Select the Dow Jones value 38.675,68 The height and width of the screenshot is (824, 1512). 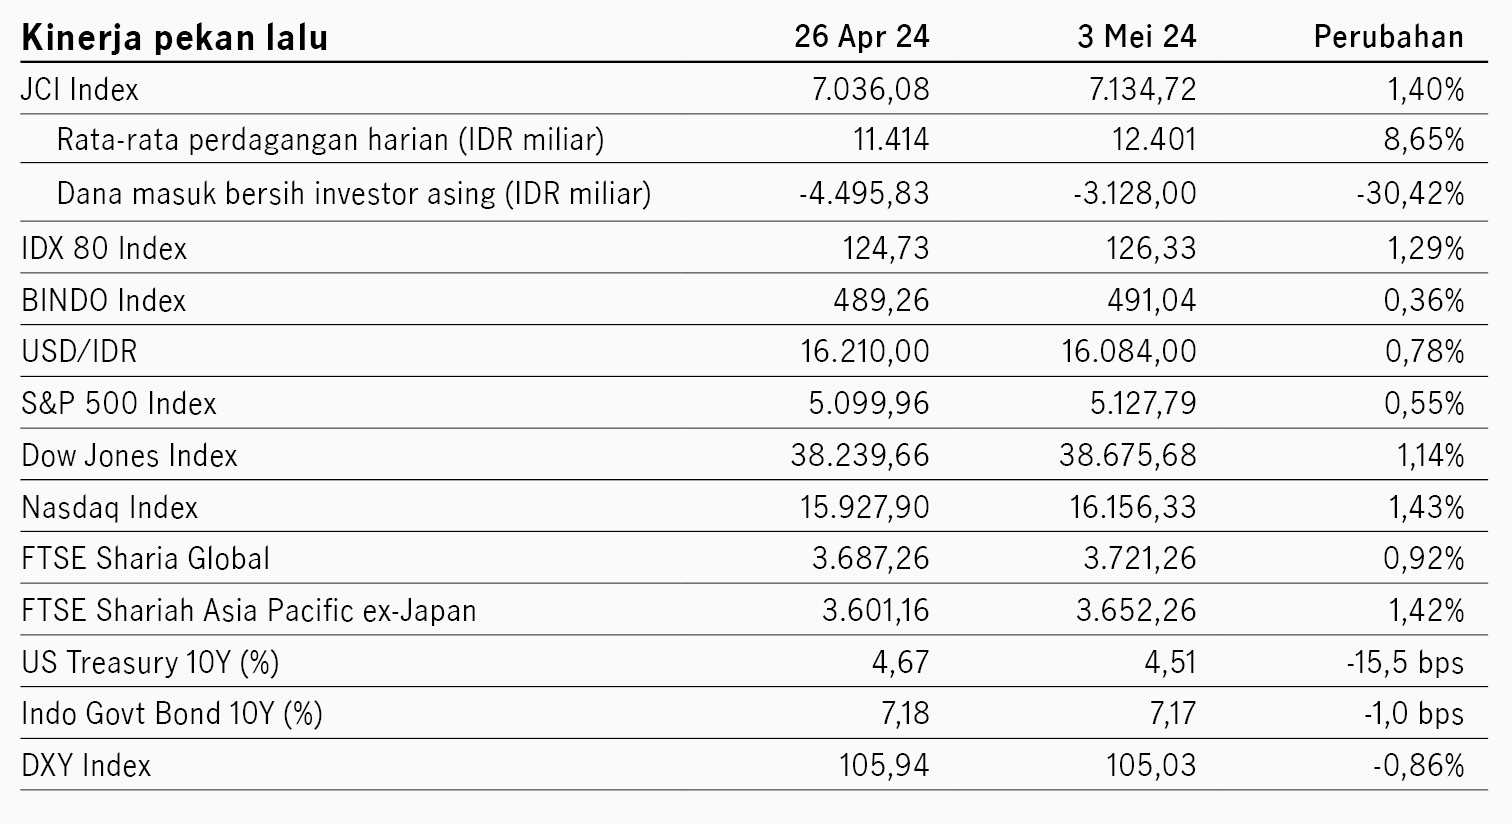1127,456
